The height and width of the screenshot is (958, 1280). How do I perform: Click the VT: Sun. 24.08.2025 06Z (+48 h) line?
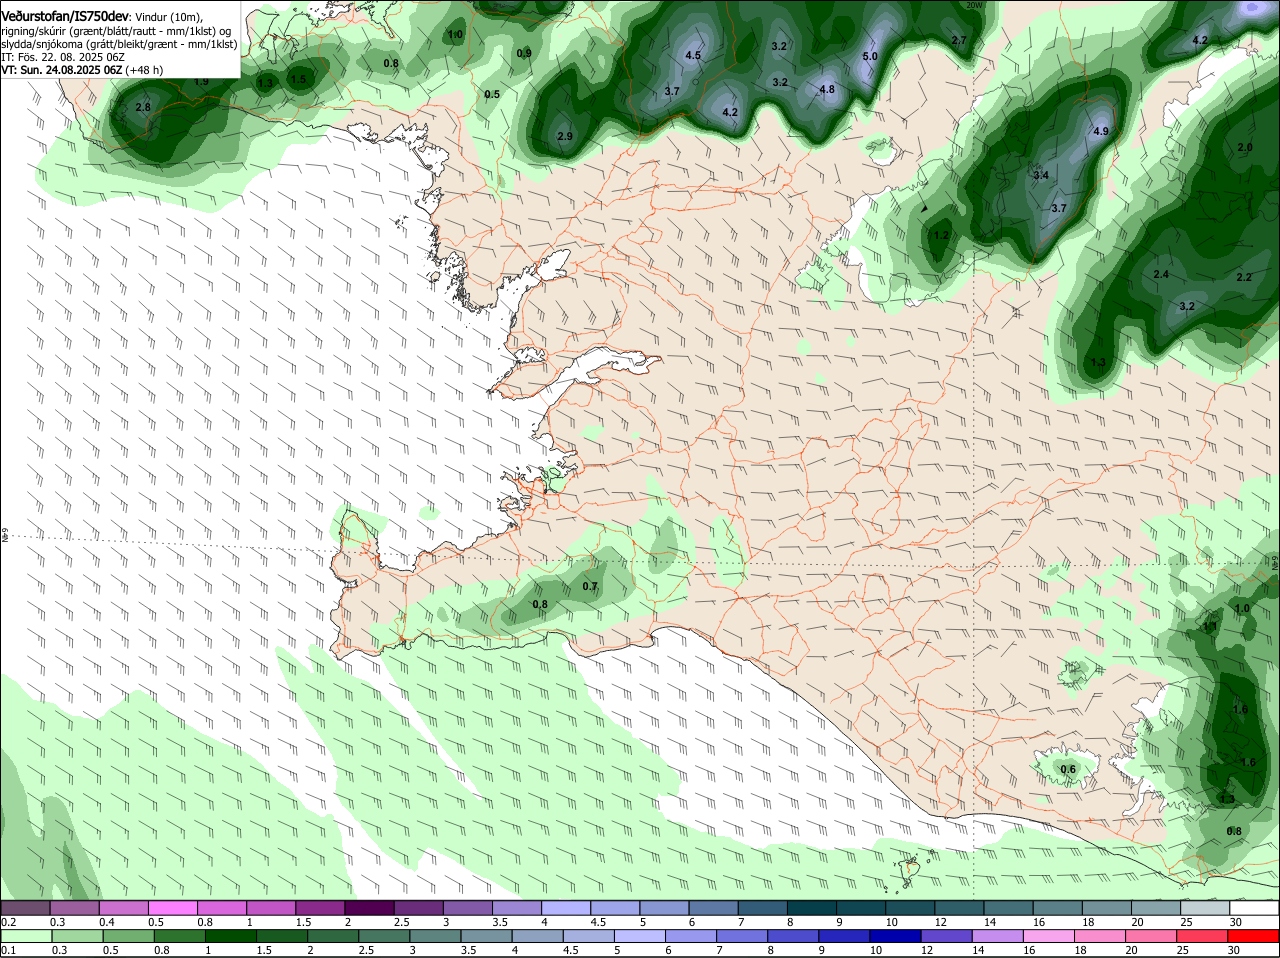(x=82, y=70)
